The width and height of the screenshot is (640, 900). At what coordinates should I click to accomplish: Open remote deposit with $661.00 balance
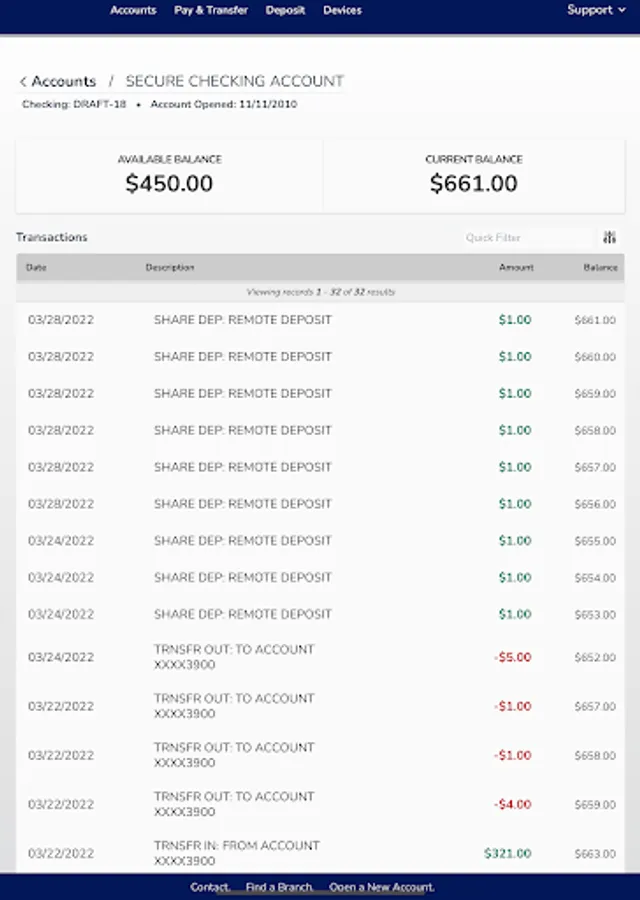pyautogui.click(x=320, y=320)
